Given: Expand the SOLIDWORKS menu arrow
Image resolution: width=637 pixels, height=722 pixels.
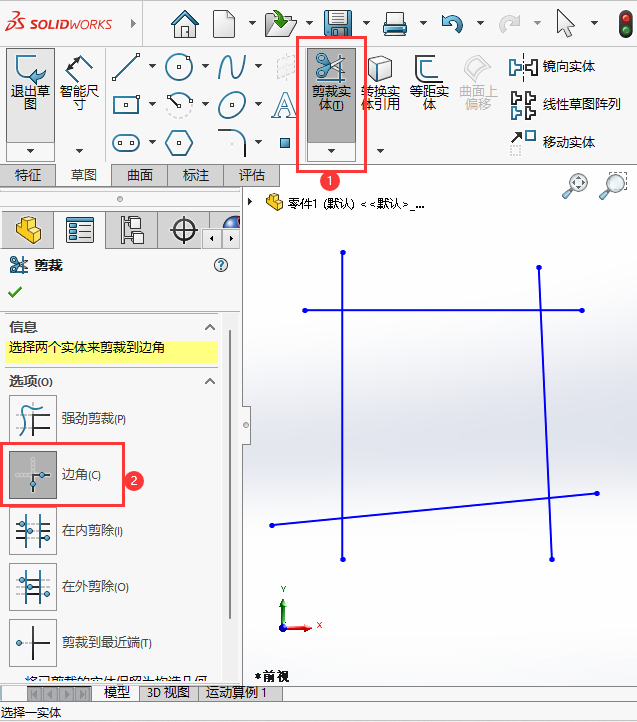Looking at the screenshot, I should 133,23.
